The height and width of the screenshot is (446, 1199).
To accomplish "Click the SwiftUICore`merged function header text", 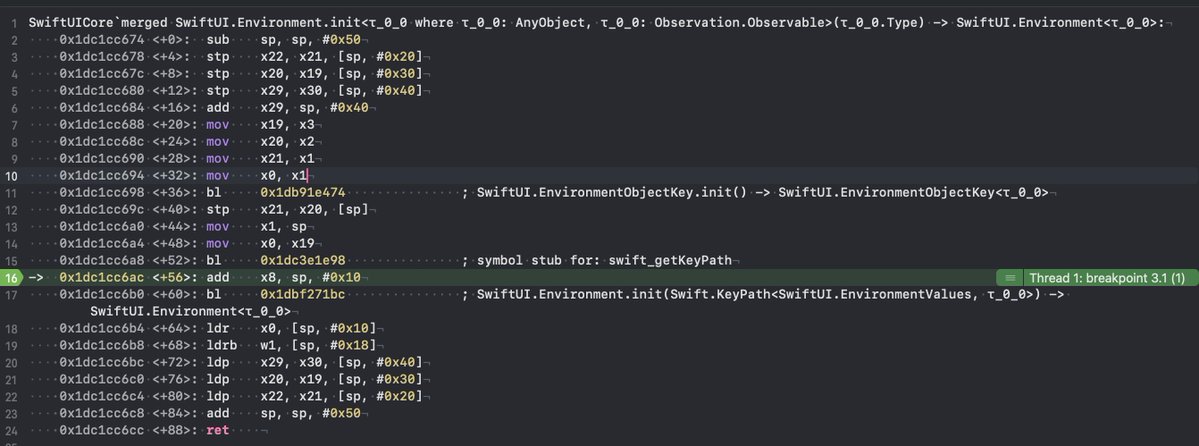I will point(596,23).
